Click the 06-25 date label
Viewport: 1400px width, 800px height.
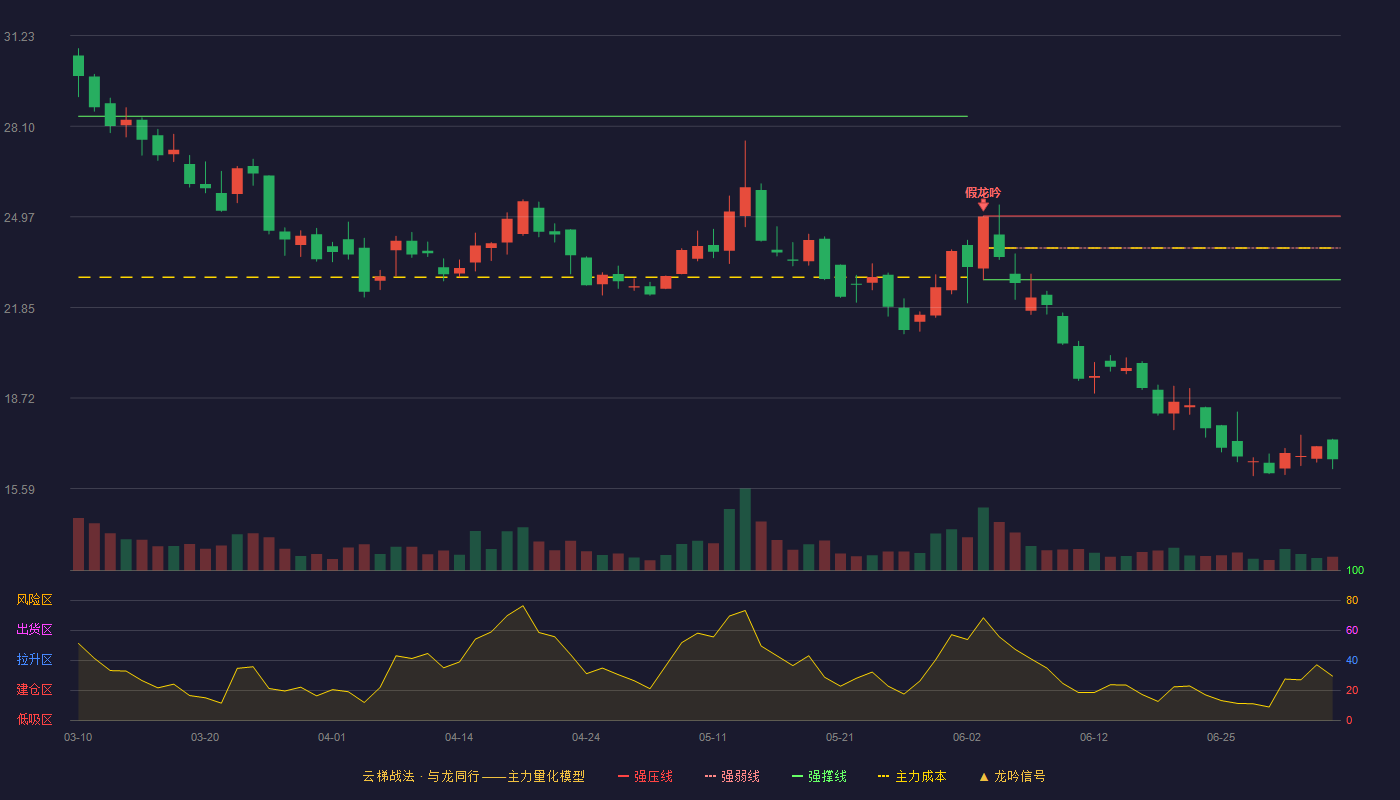click(x=1221, y=737)
